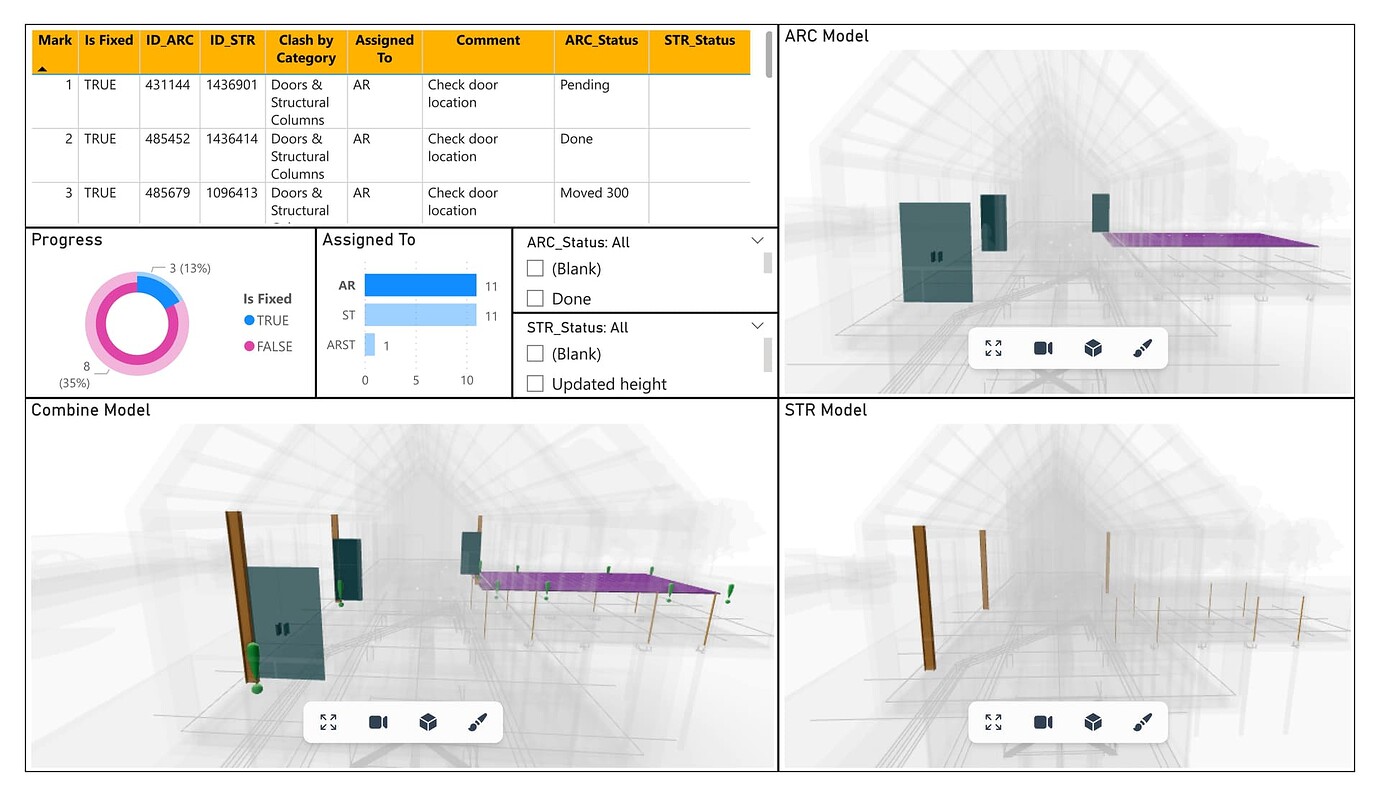Collapse the STR_Status slicer chevron
The width and height of the screenshot is (1380, 796).
pos(757,326)
